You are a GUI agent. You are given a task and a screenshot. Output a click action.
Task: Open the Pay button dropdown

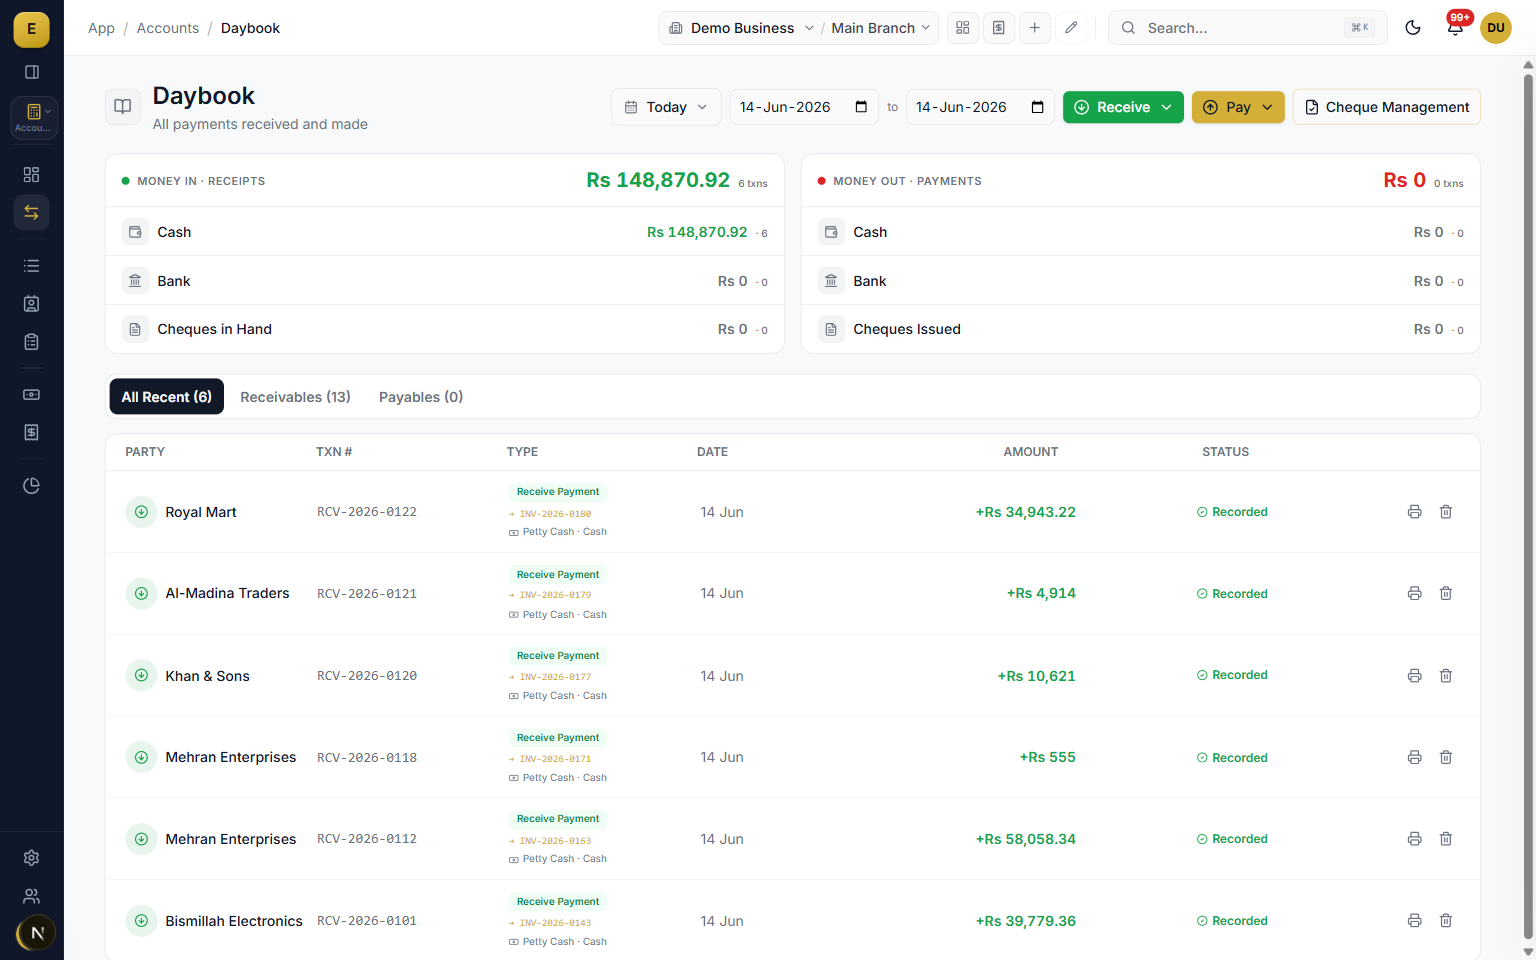pyautogui.click(x=1238, y=107)
